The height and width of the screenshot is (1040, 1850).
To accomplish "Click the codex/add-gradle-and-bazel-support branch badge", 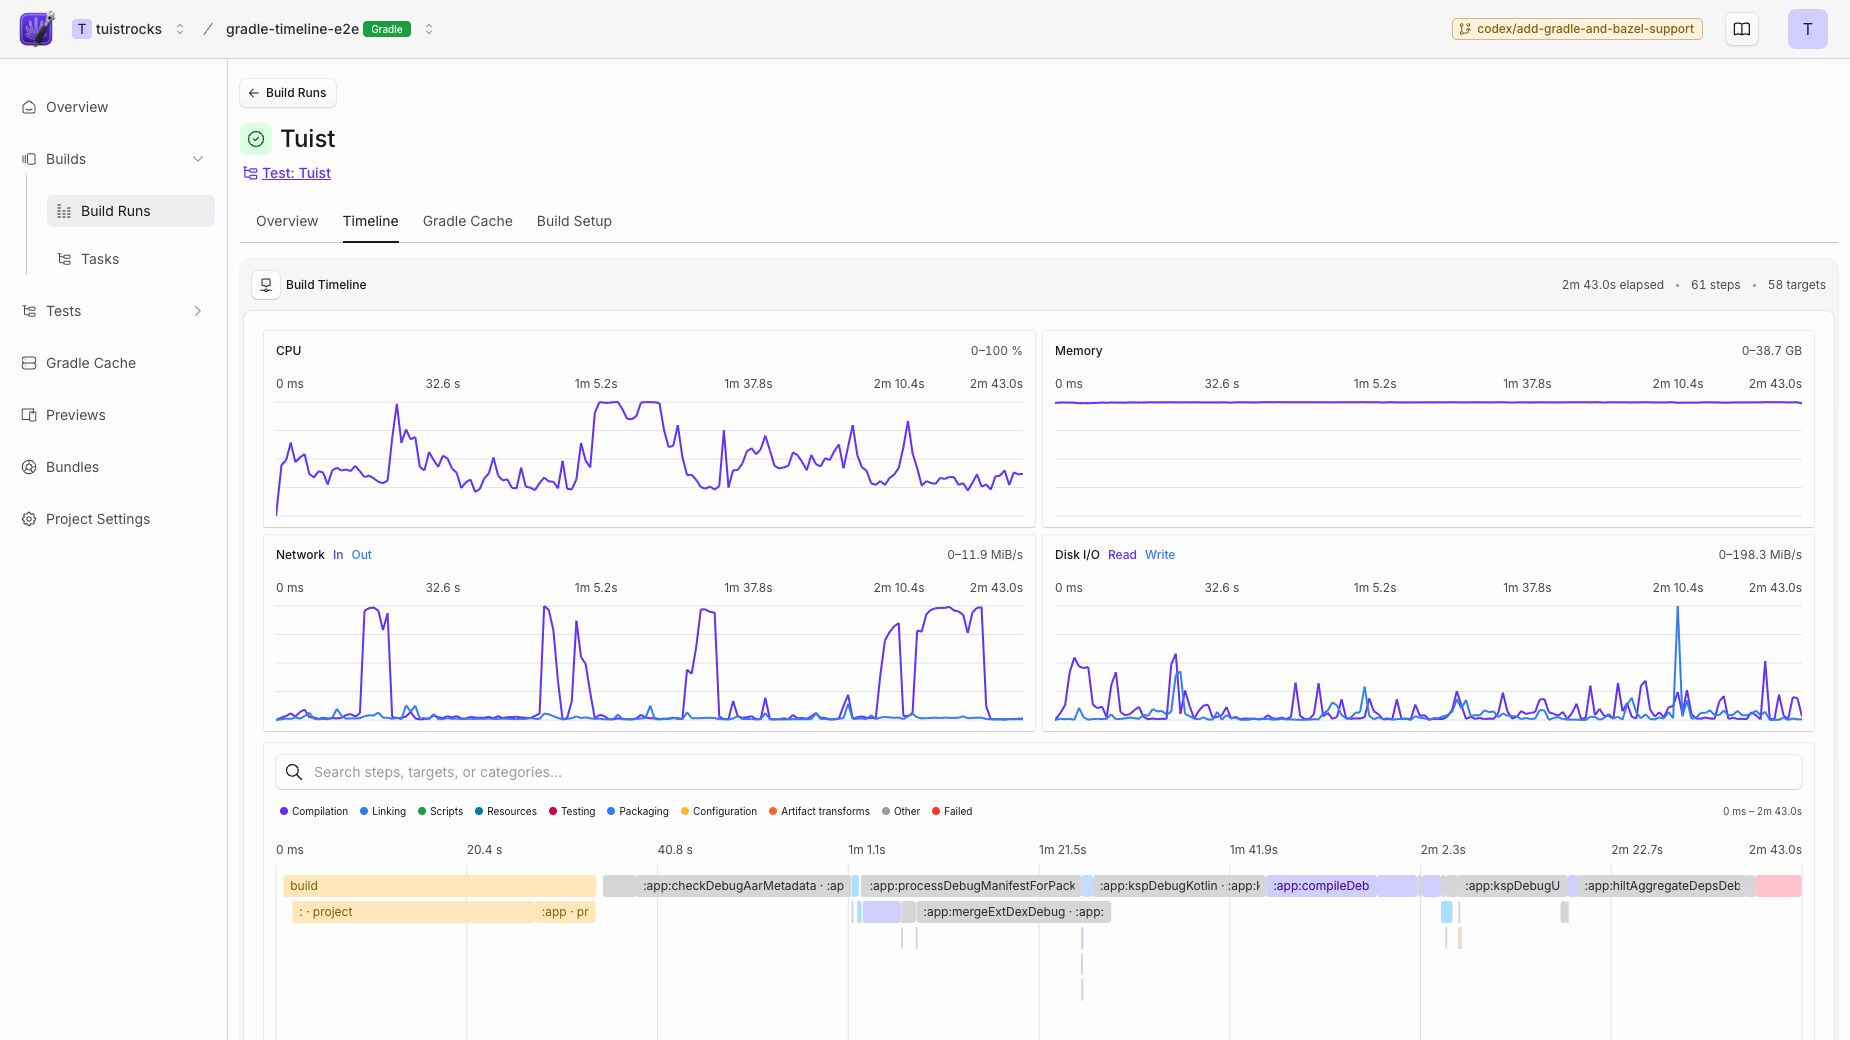I will click(x=1577, y=29).
